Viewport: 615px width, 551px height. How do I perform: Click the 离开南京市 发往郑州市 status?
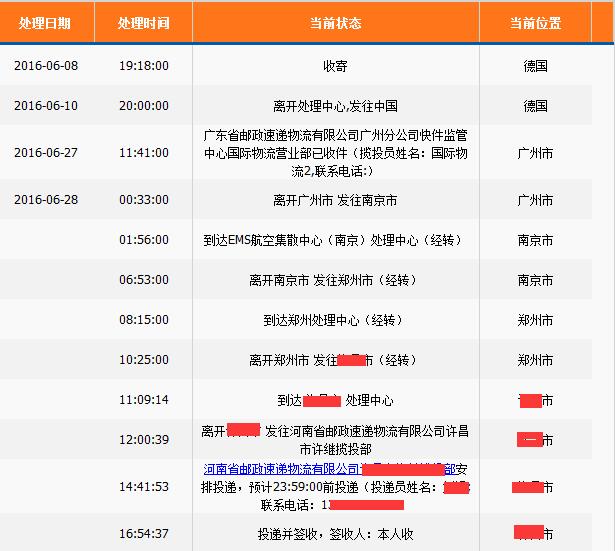tap(335, 280)
